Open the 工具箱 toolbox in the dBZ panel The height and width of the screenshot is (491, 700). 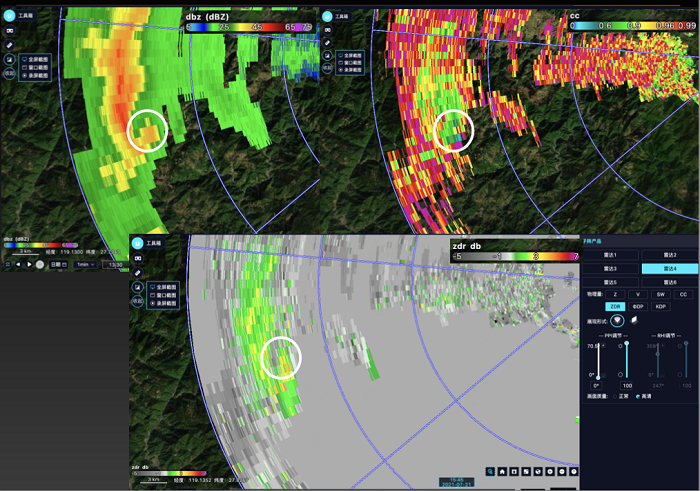(x=9, y=16)
